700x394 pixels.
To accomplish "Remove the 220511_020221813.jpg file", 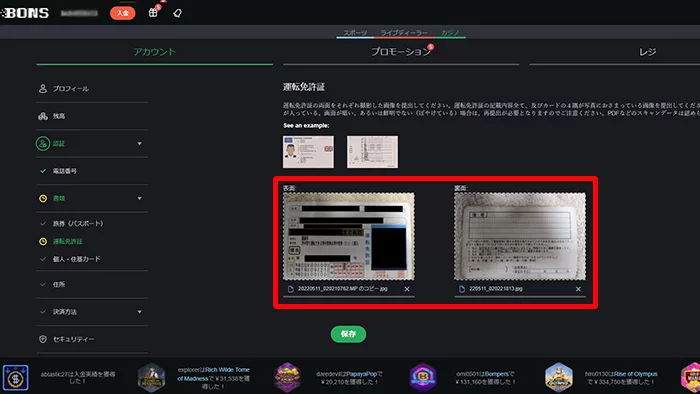I will click(578, 289).
